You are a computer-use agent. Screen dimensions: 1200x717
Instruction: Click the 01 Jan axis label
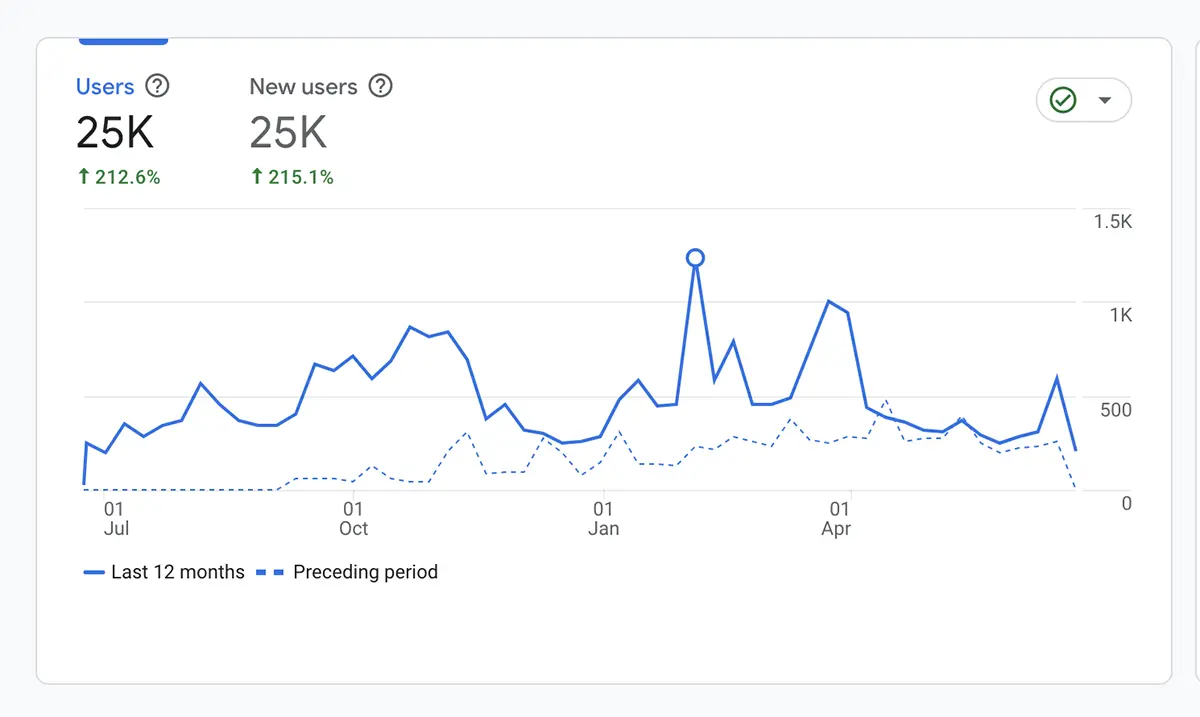pos(603,519)
